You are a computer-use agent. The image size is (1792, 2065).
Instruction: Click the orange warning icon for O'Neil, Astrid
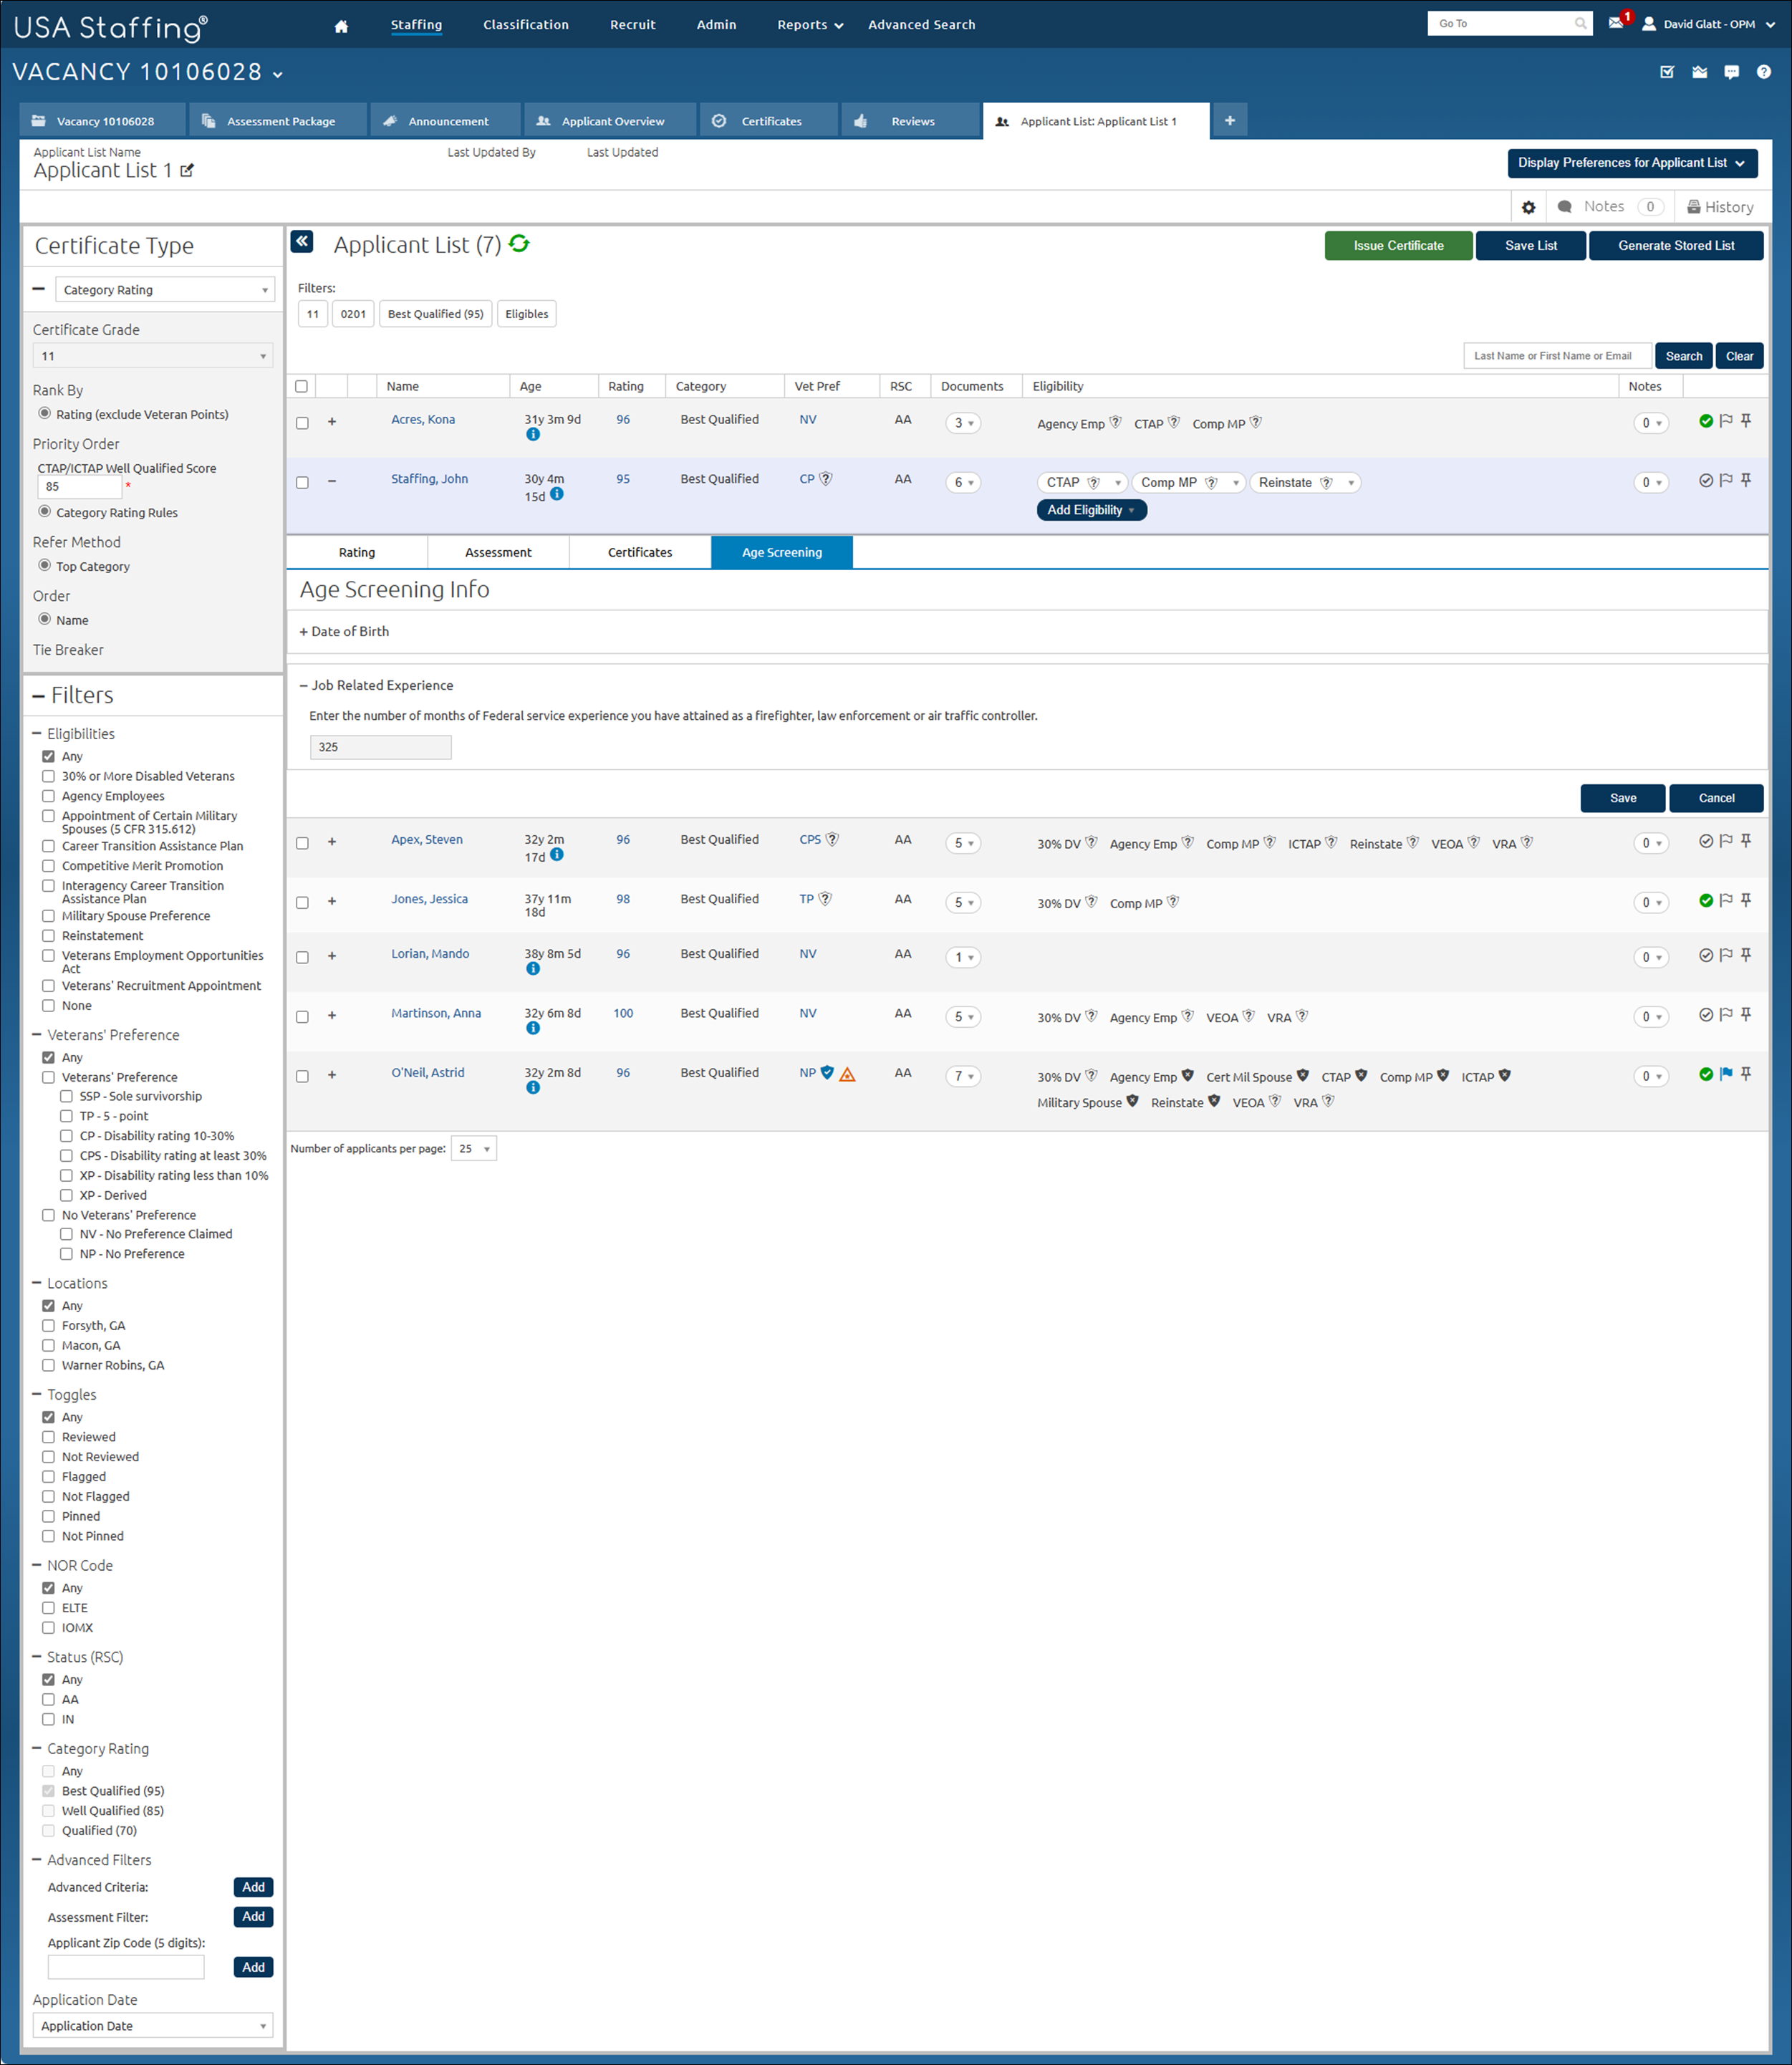click(x=847, y=1075)
